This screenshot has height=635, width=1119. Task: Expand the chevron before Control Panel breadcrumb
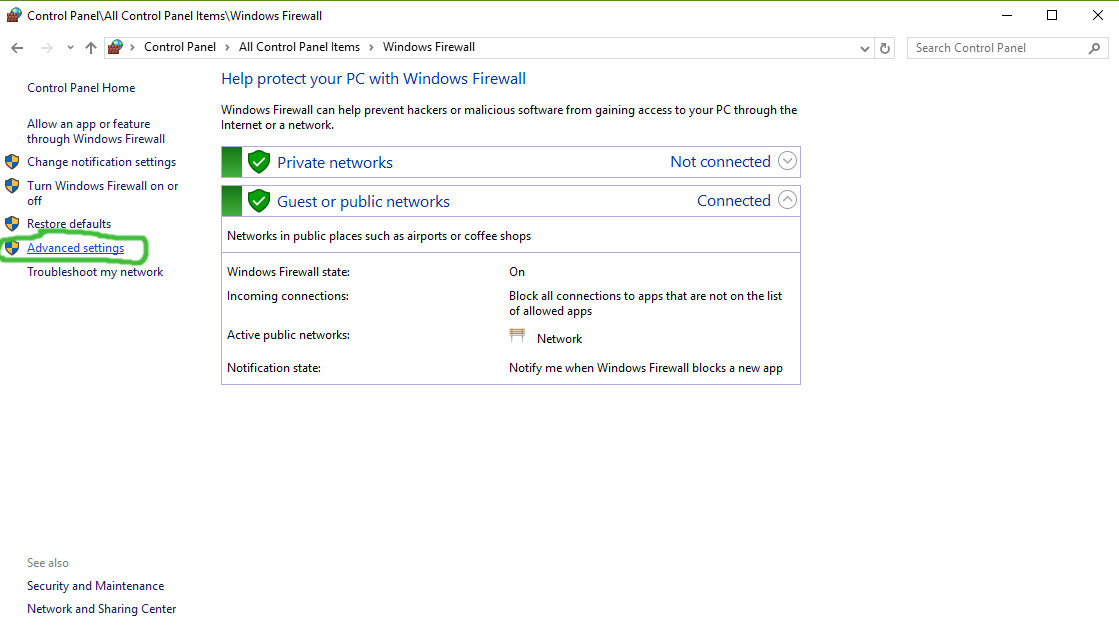(132, 48)
